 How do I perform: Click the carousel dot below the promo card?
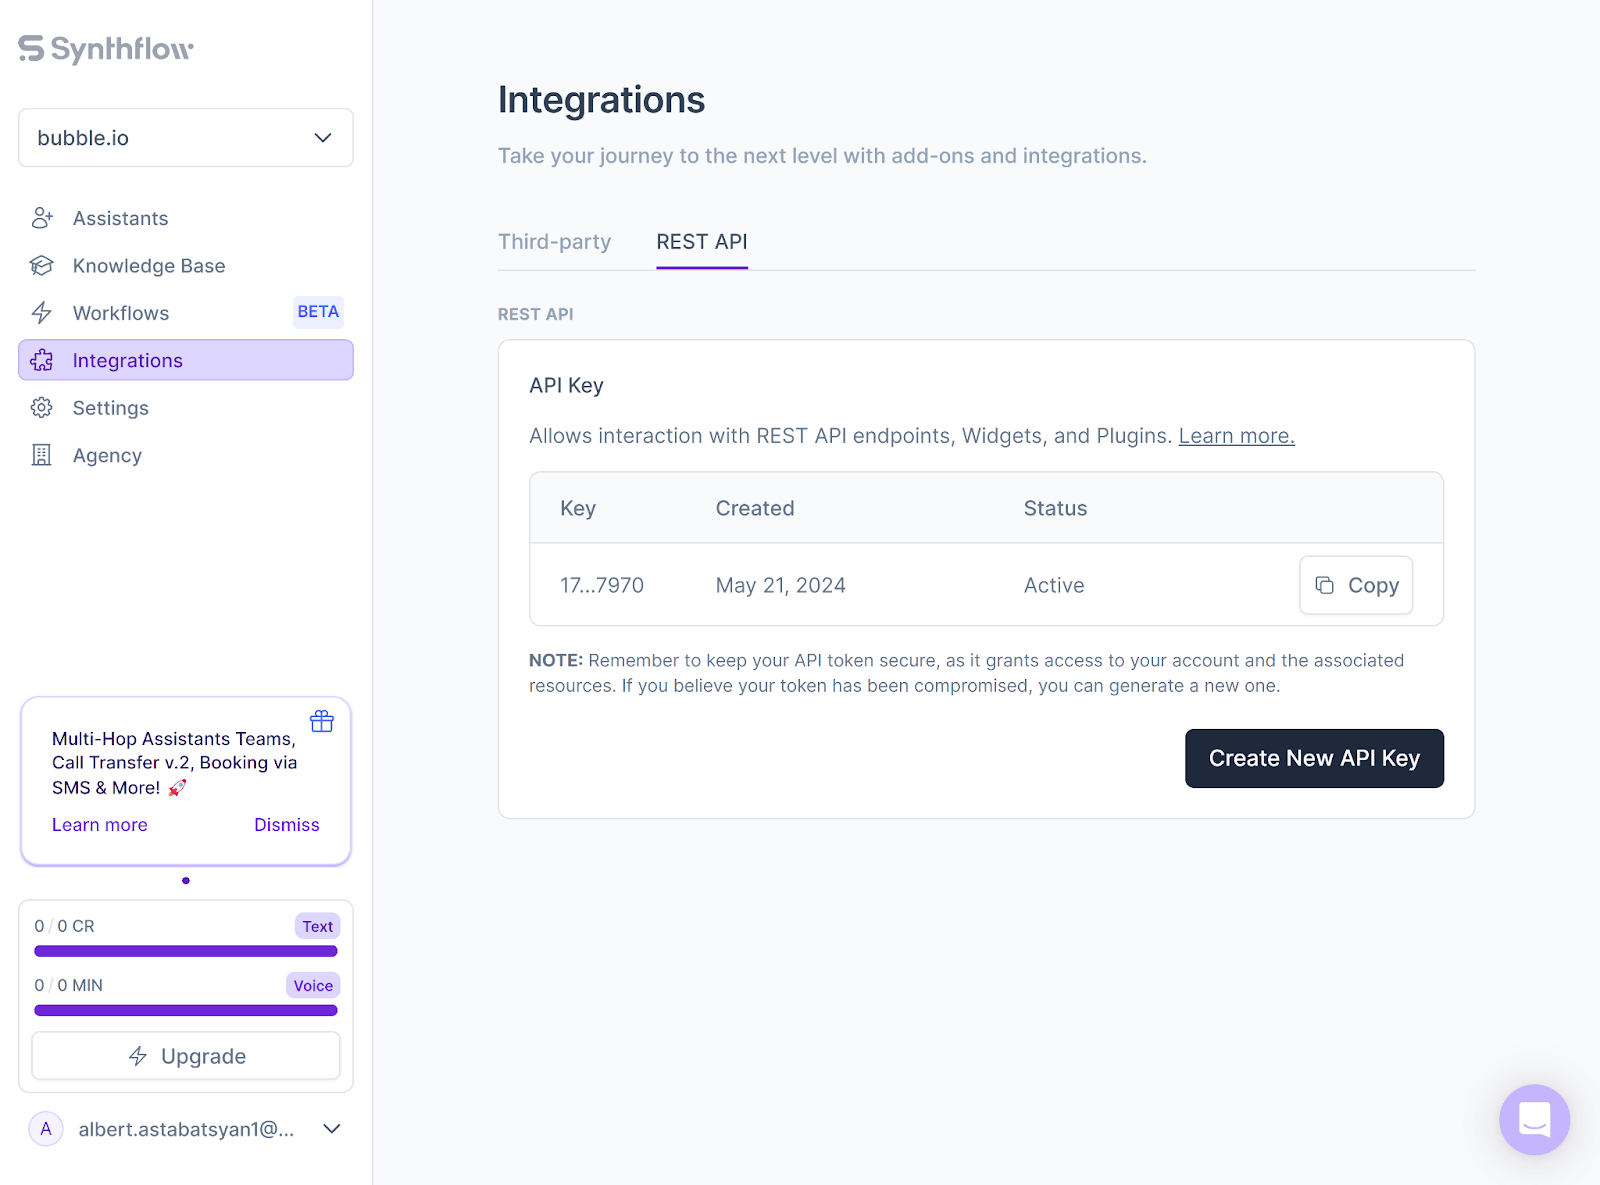pos(186,881)
